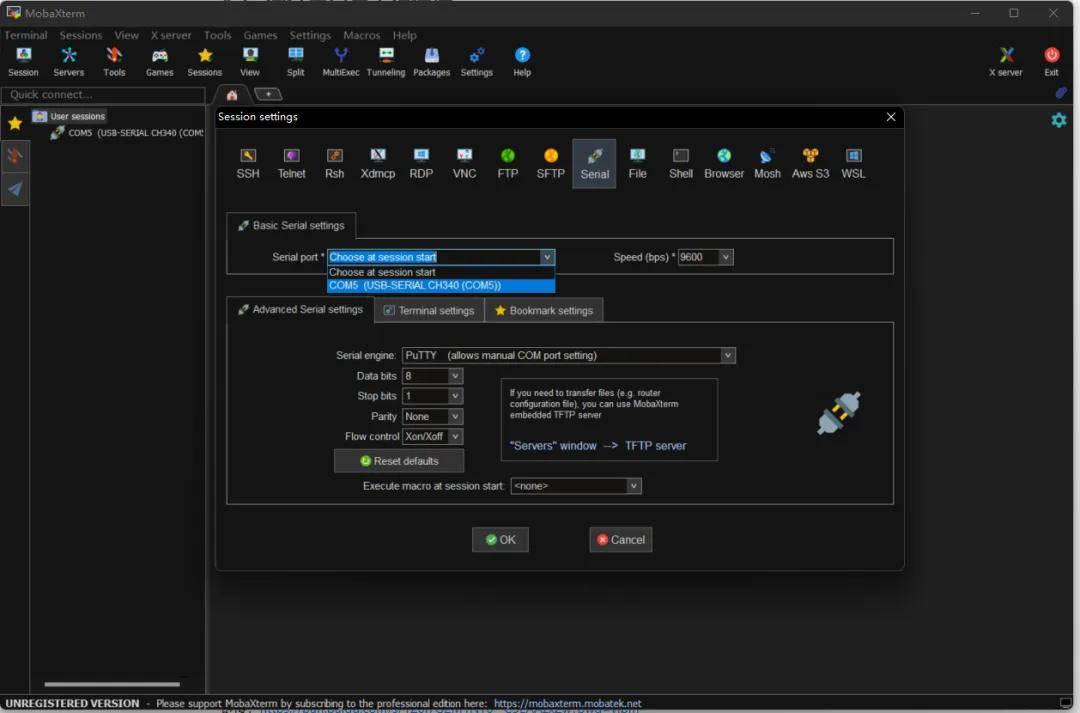This screenshot has height=713, width=1080.
Task: Select the SFTP session type
Action: tap(550, 163)
